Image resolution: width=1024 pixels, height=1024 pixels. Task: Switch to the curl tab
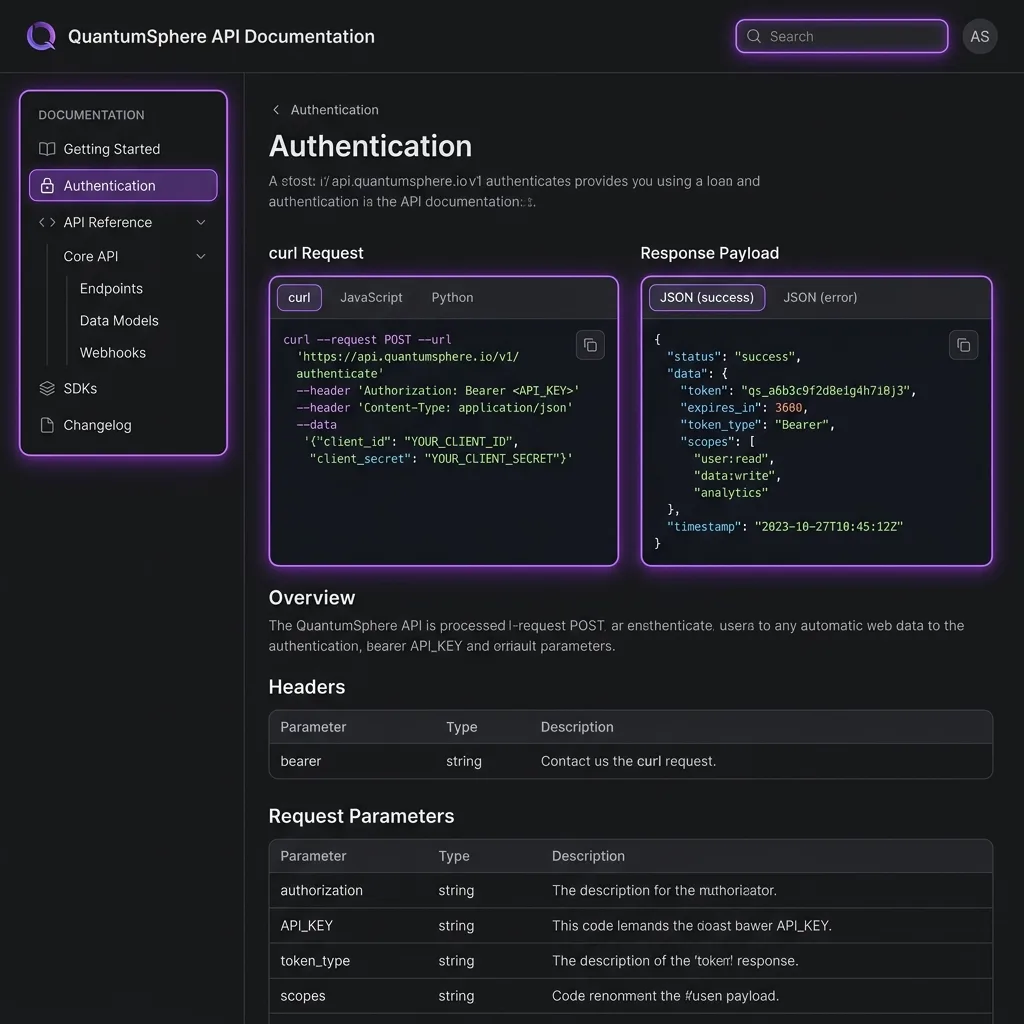pos(299,297)
